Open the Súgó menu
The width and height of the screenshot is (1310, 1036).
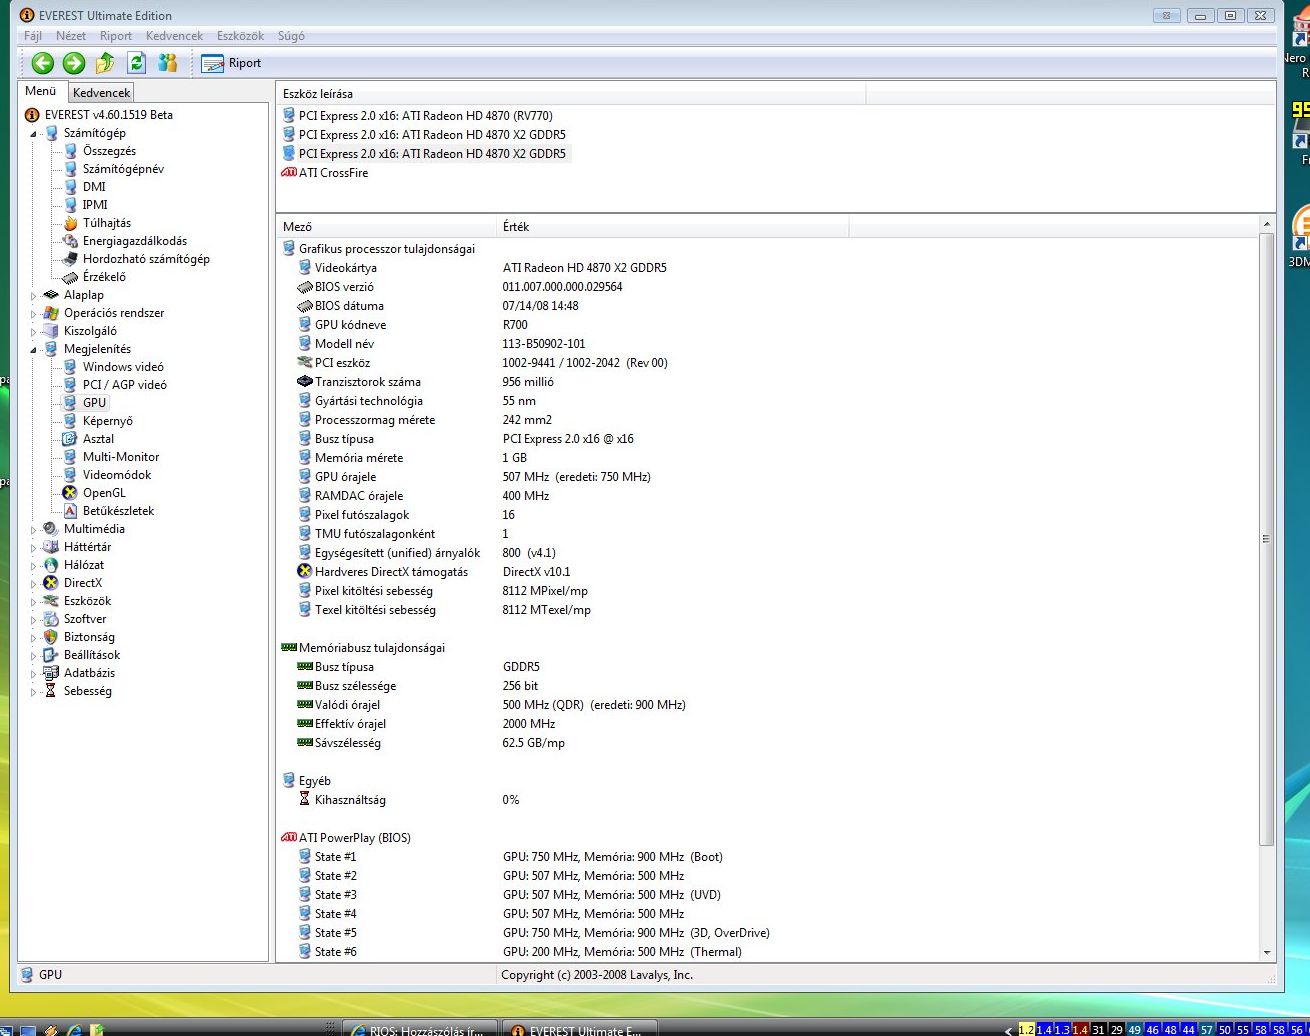[x=291, y=36]
